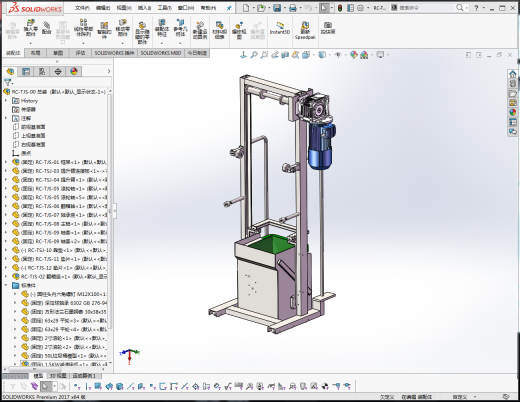Image resolution: width=520 pixels, height=402 pixels.
Task: Click the Instant3D toolbar button
Action: pyautogui.click(x=280, y=28)
